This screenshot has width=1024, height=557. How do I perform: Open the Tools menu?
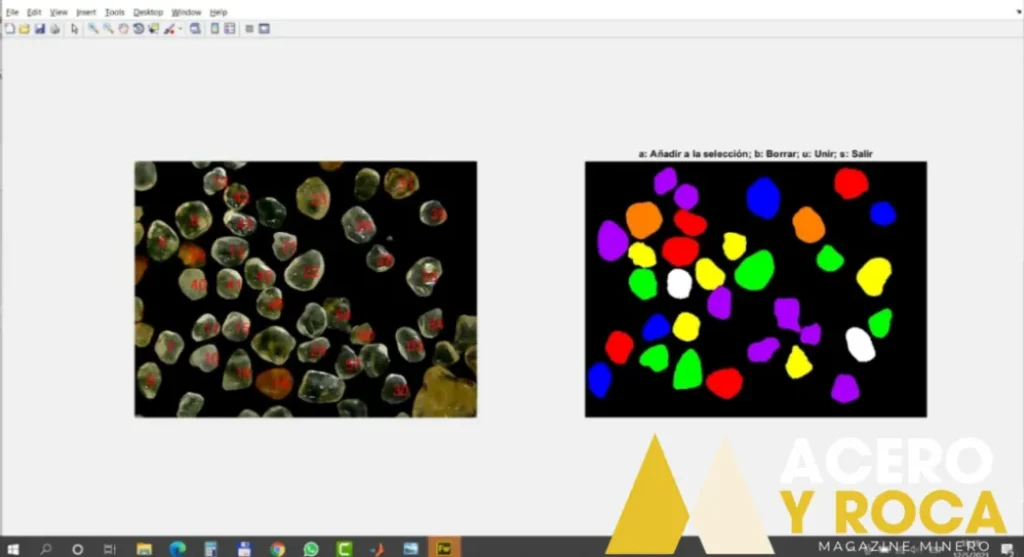[x=115, y=12]
